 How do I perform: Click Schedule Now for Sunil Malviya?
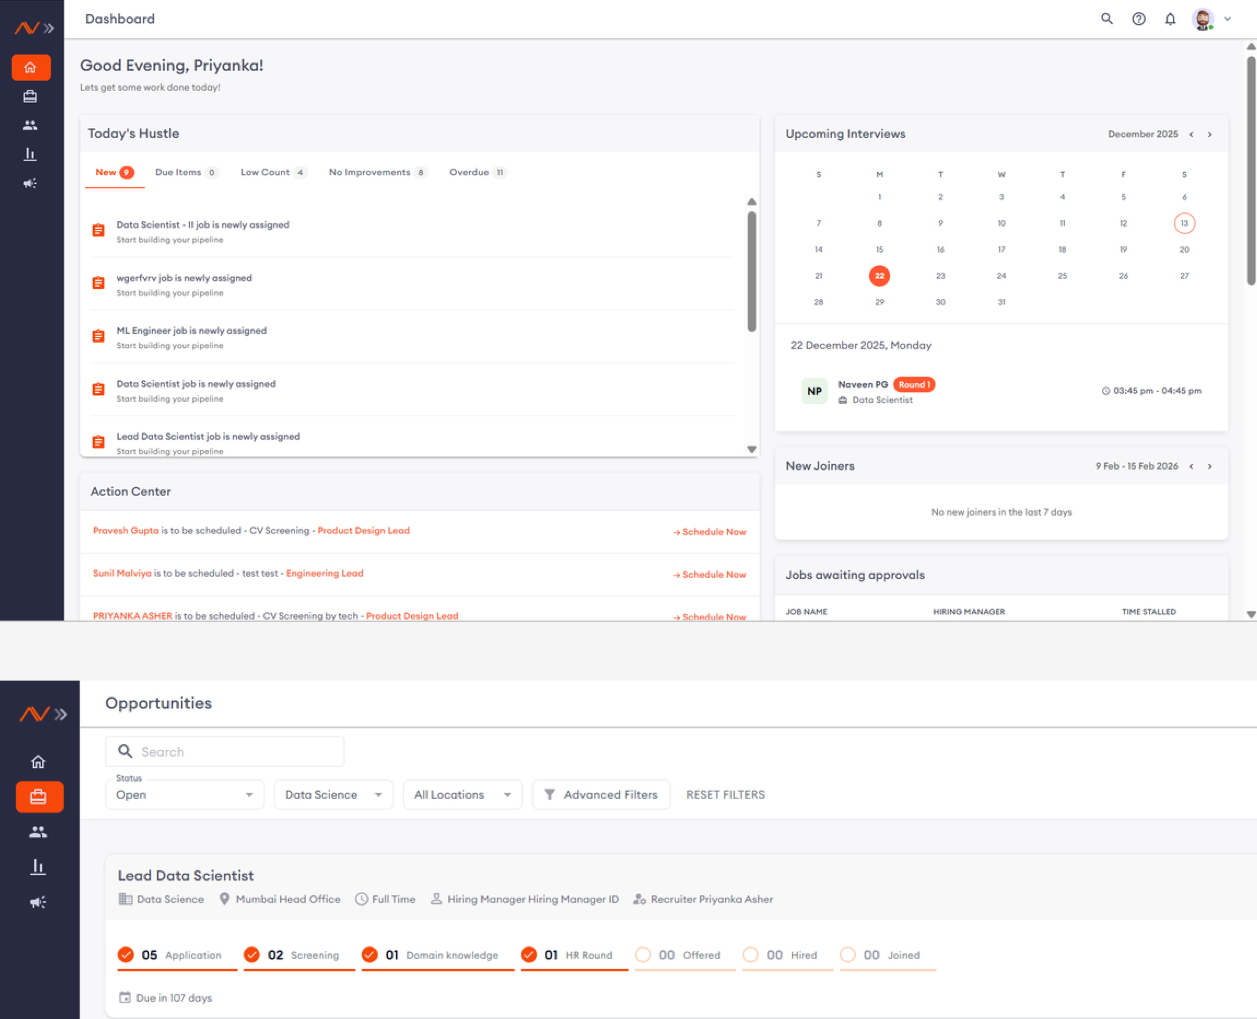[710, 575]
